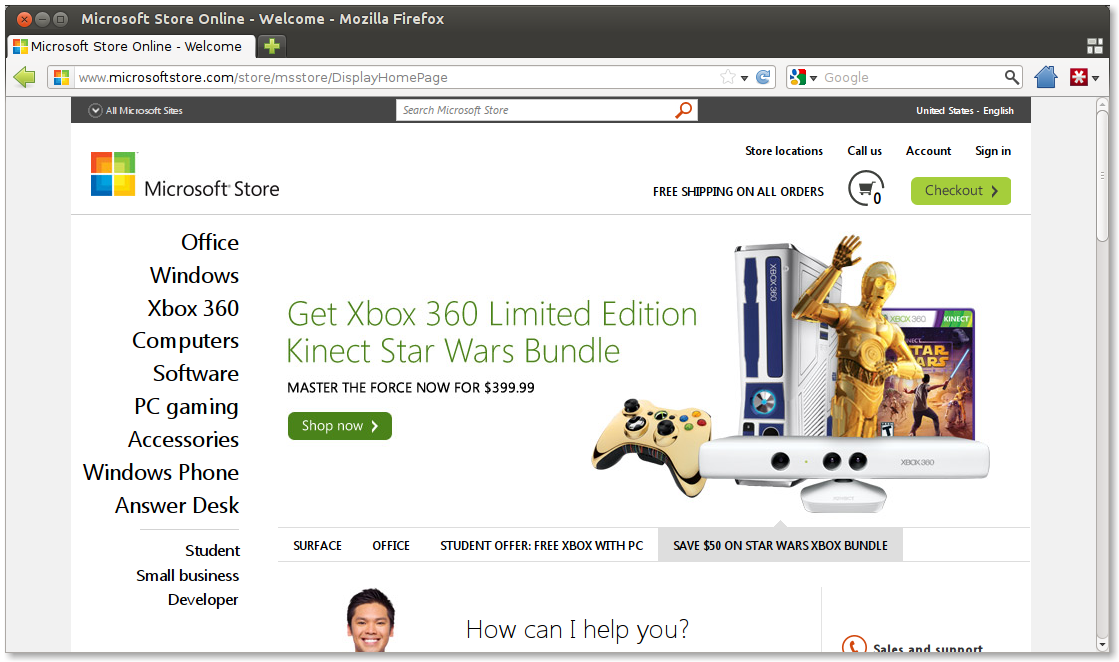
Task: Click the scrollbar down arrow
Action: tap(1103, 644)
